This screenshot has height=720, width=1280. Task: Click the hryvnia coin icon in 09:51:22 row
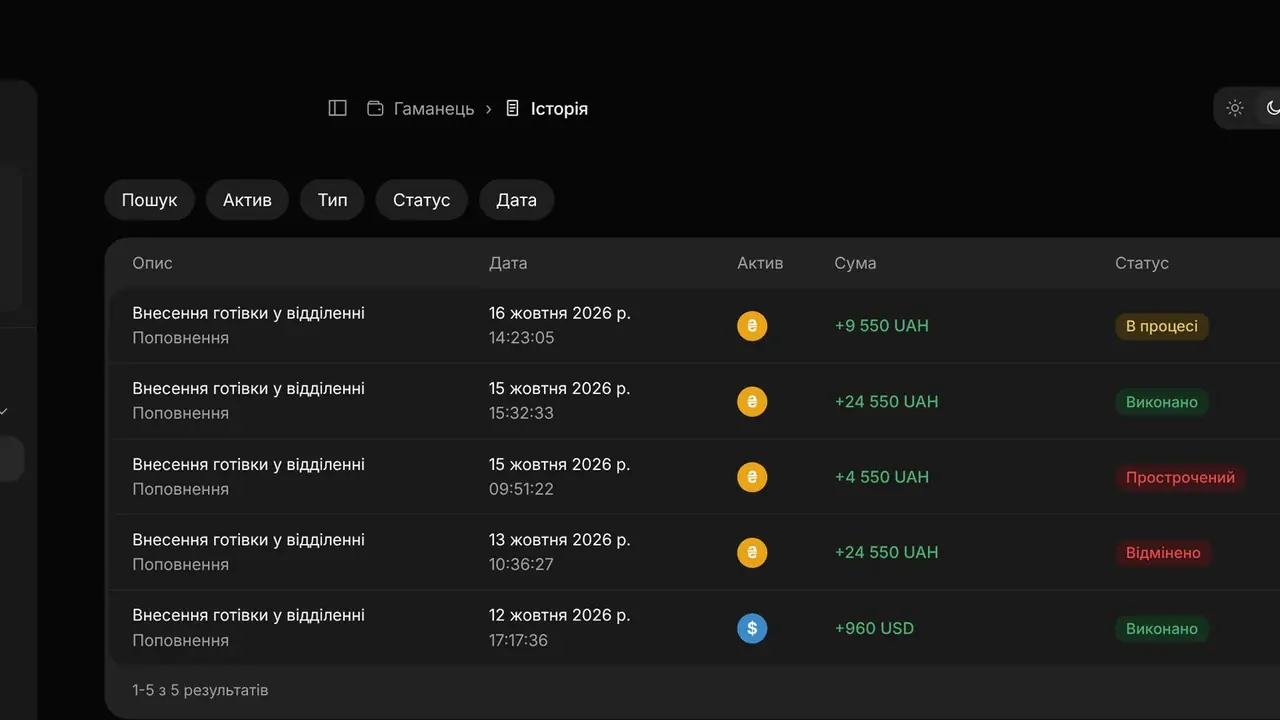752,477
